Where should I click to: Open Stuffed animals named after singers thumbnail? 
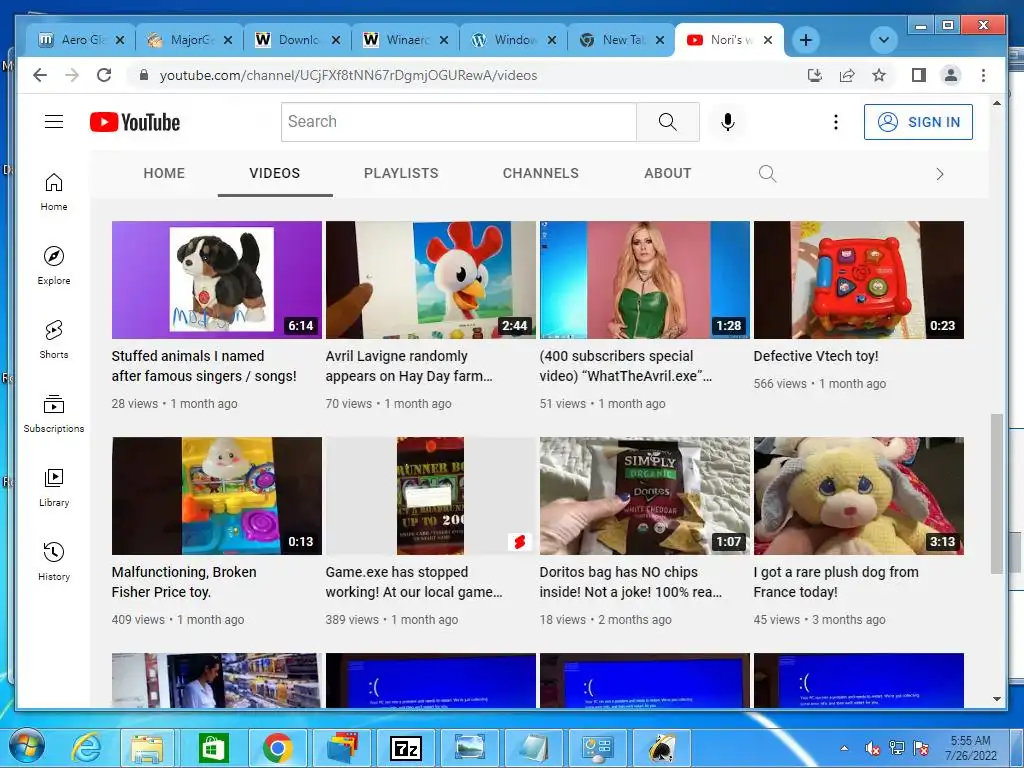tap(217, 280)
